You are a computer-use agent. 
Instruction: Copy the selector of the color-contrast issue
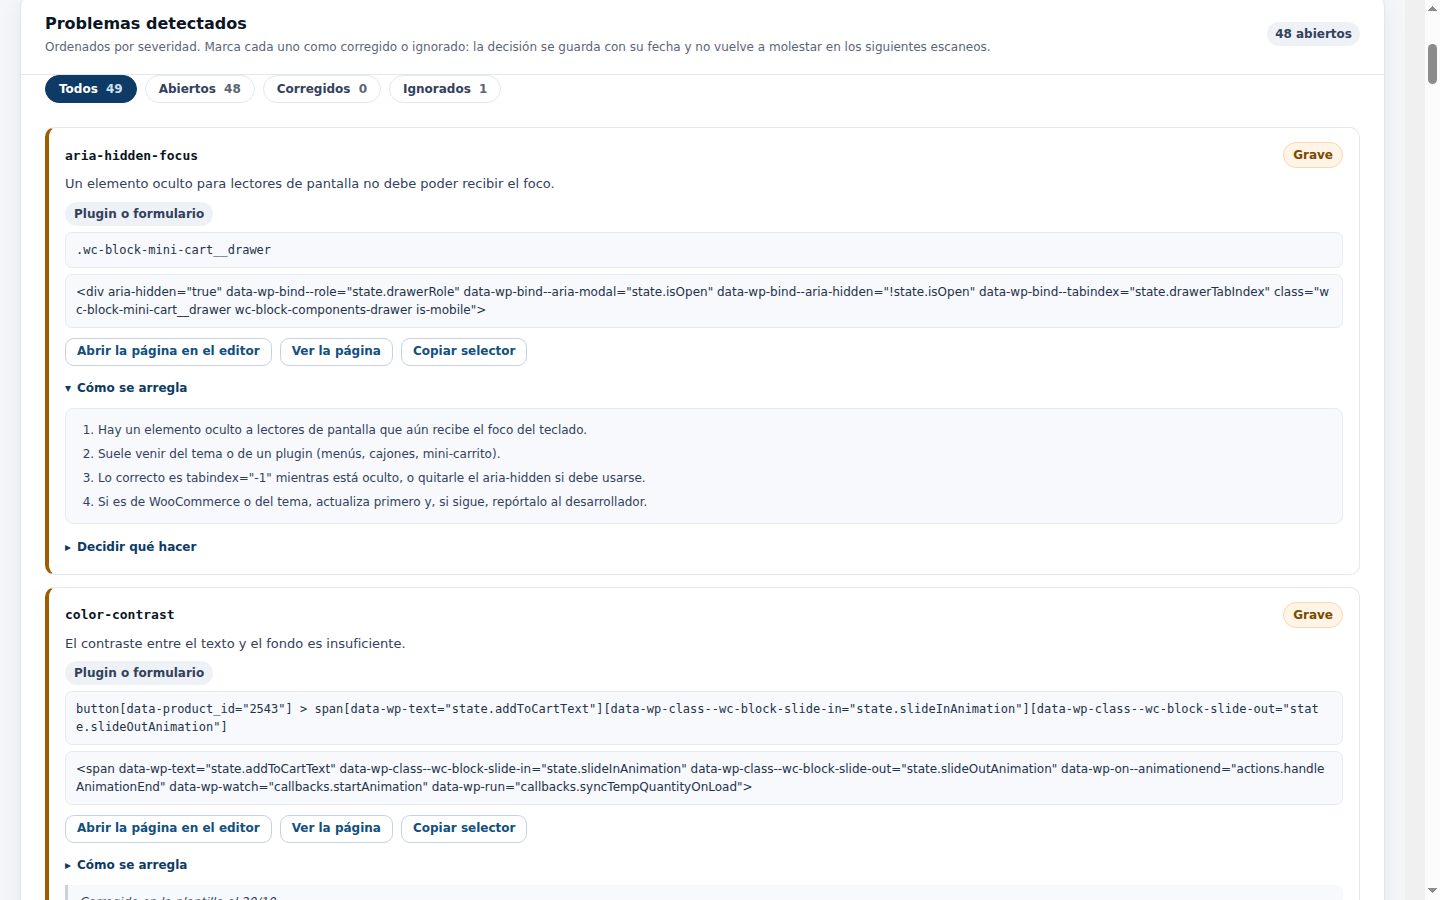[x=464, y=828]
